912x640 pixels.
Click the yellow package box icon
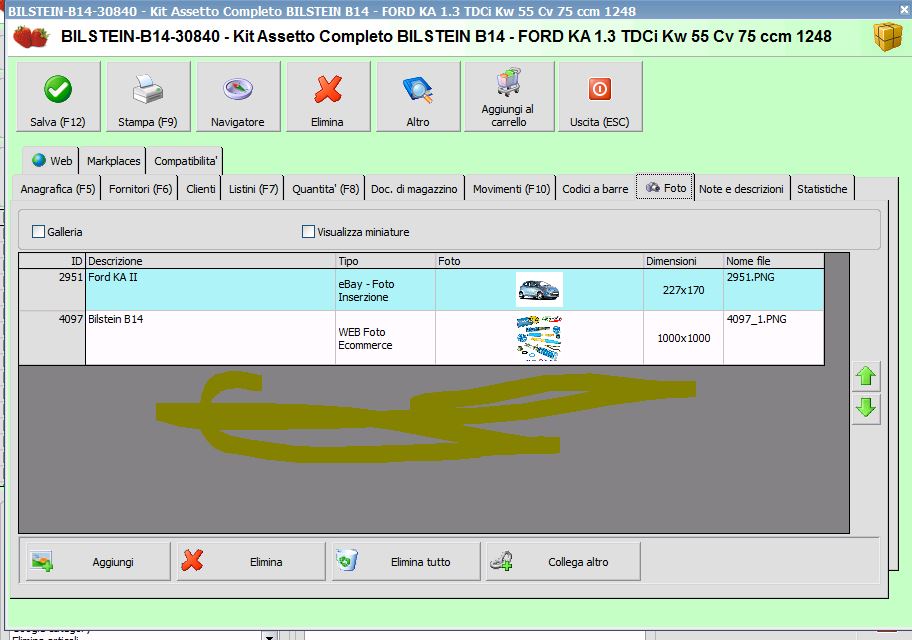coord(887,37)
